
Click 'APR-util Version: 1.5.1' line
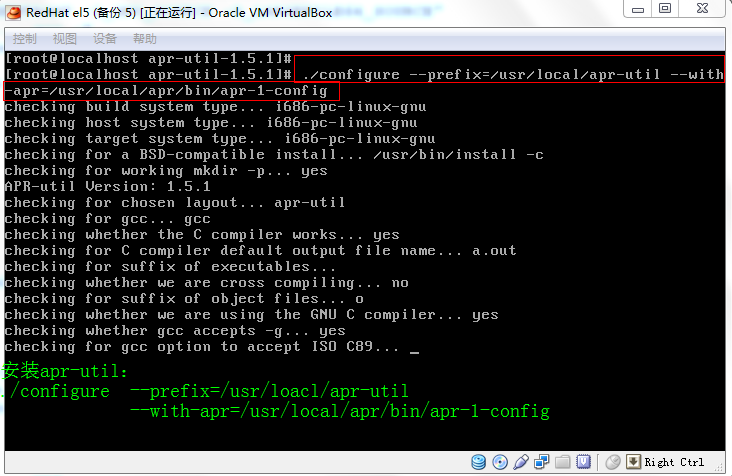click(107, 187)
